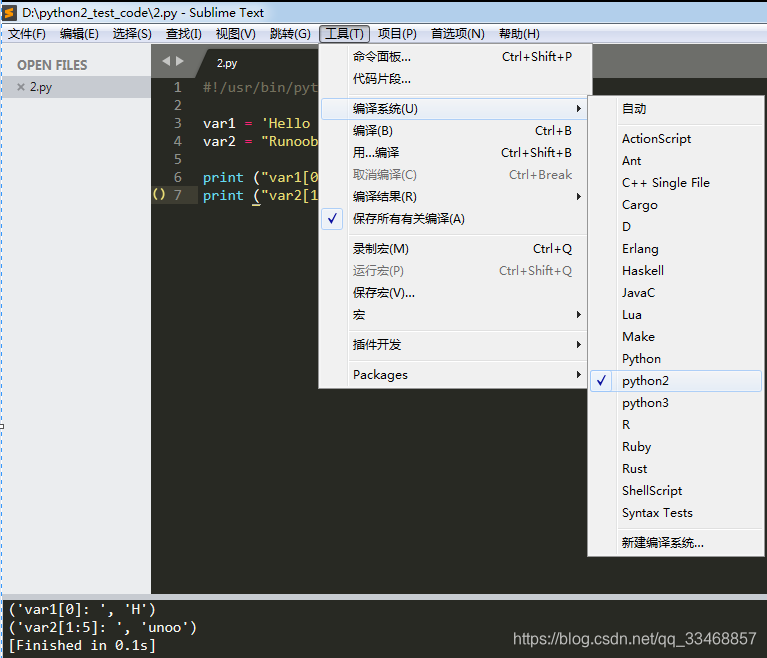Choose 代码片段... menu entry
The image size is (767, 658).
point(454,79)
